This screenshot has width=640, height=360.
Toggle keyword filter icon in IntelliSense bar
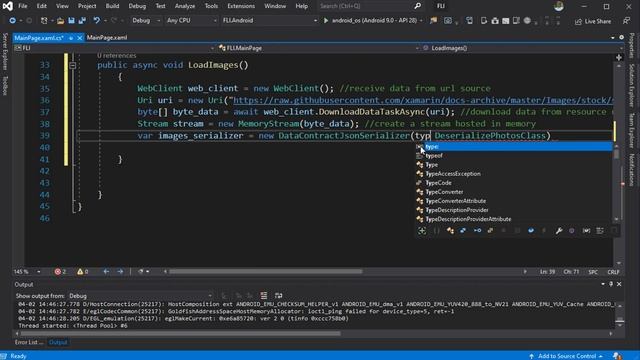pos(600,231)
